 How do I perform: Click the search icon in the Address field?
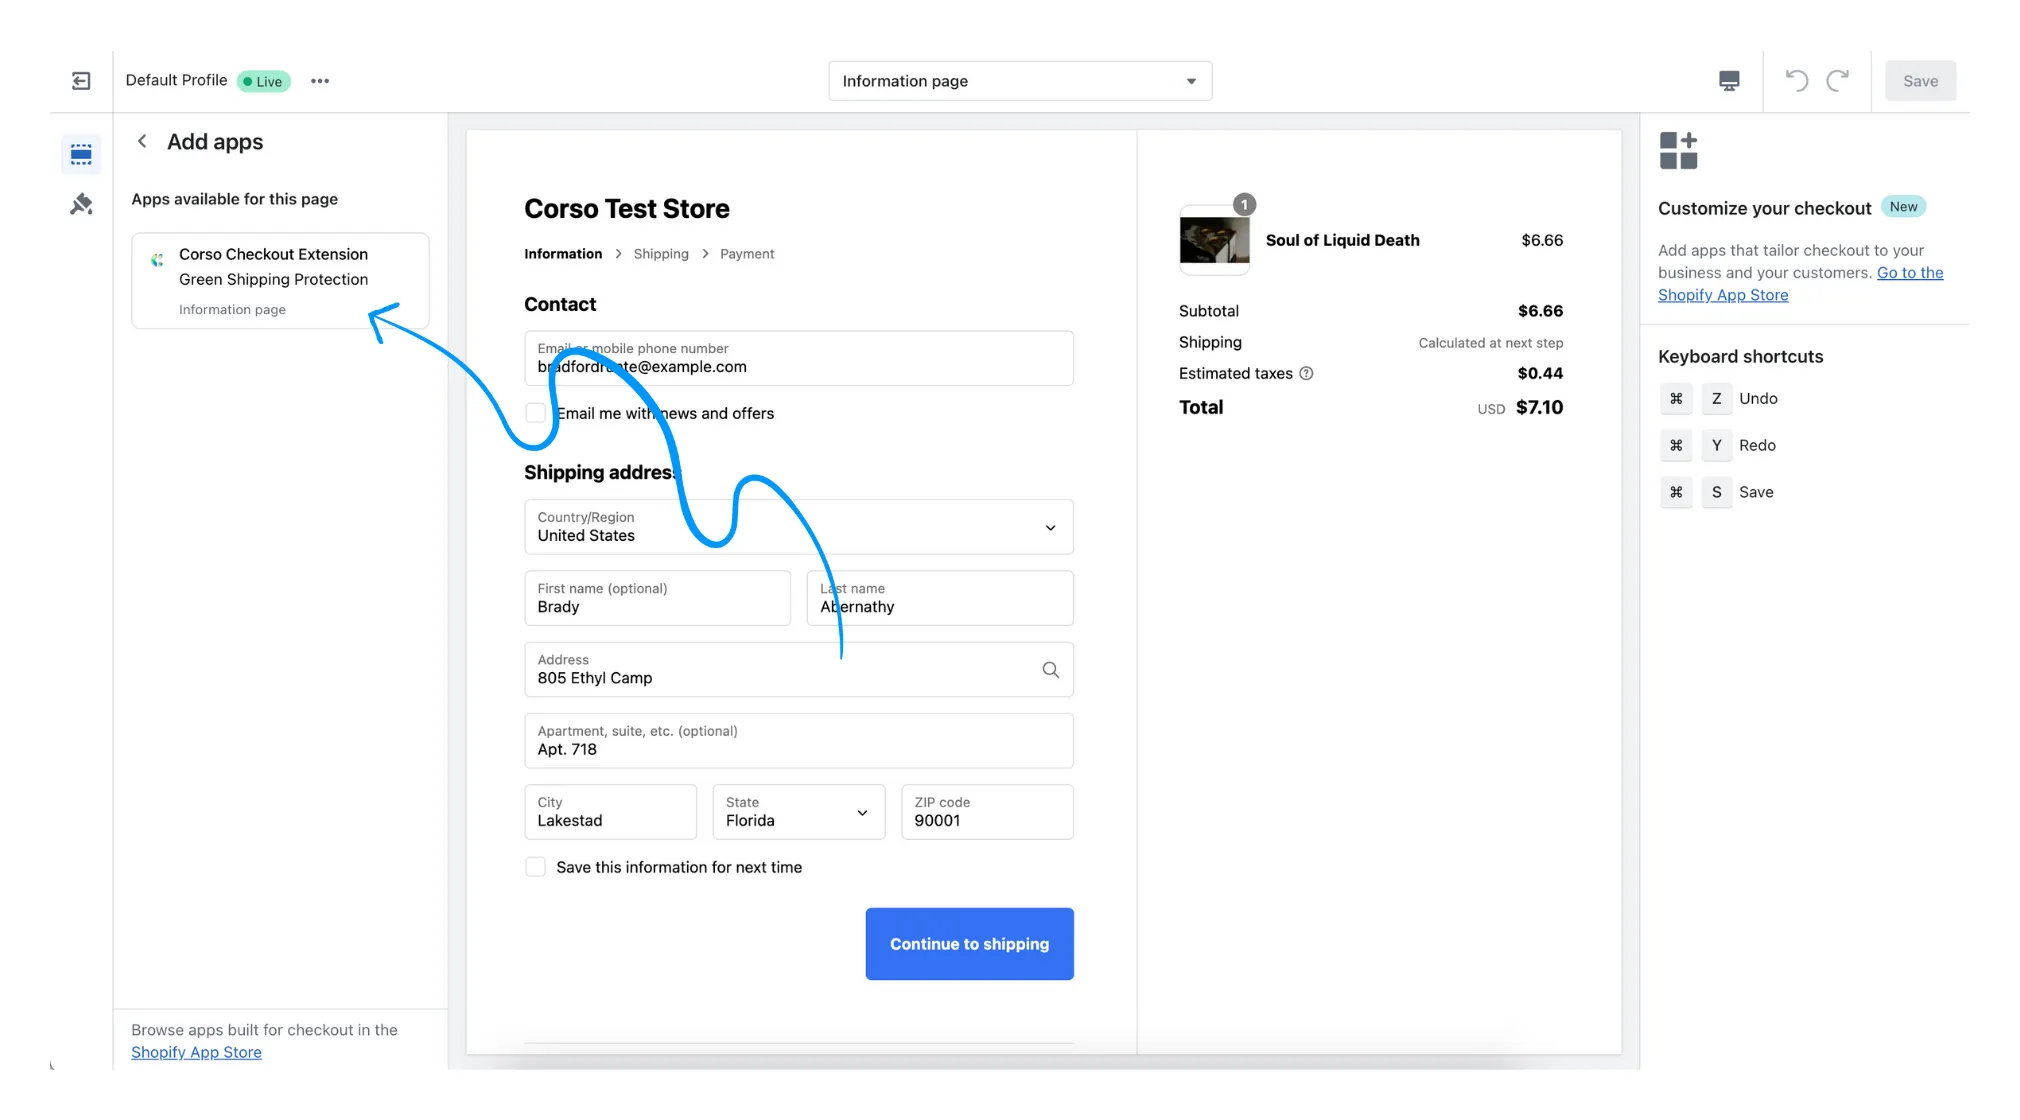point(1050,669)
